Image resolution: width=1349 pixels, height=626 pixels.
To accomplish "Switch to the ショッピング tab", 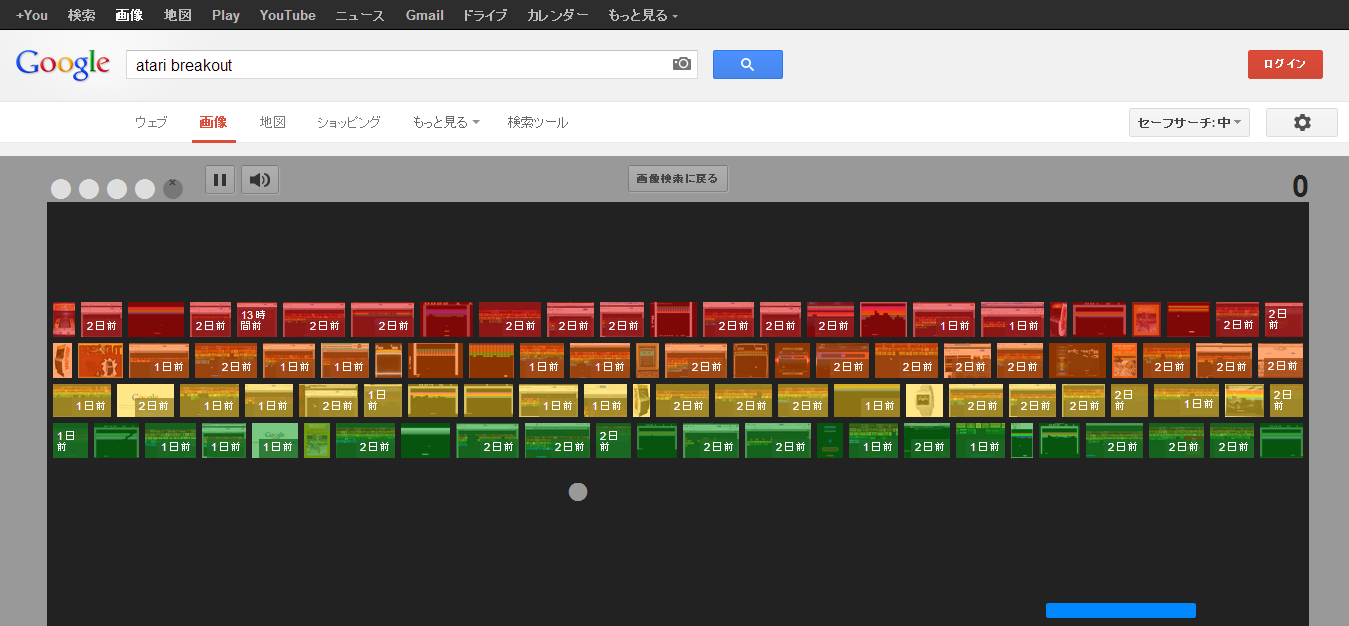I will [x=349, y=122].
